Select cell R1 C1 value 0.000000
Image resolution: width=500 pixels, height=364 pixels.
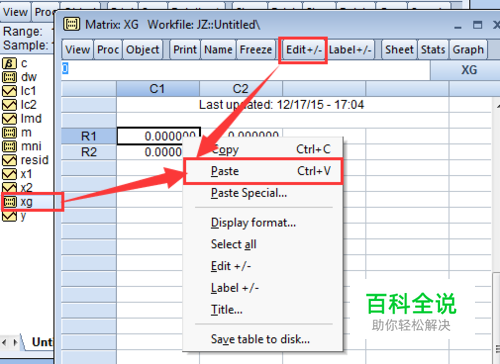coord(158,136)
